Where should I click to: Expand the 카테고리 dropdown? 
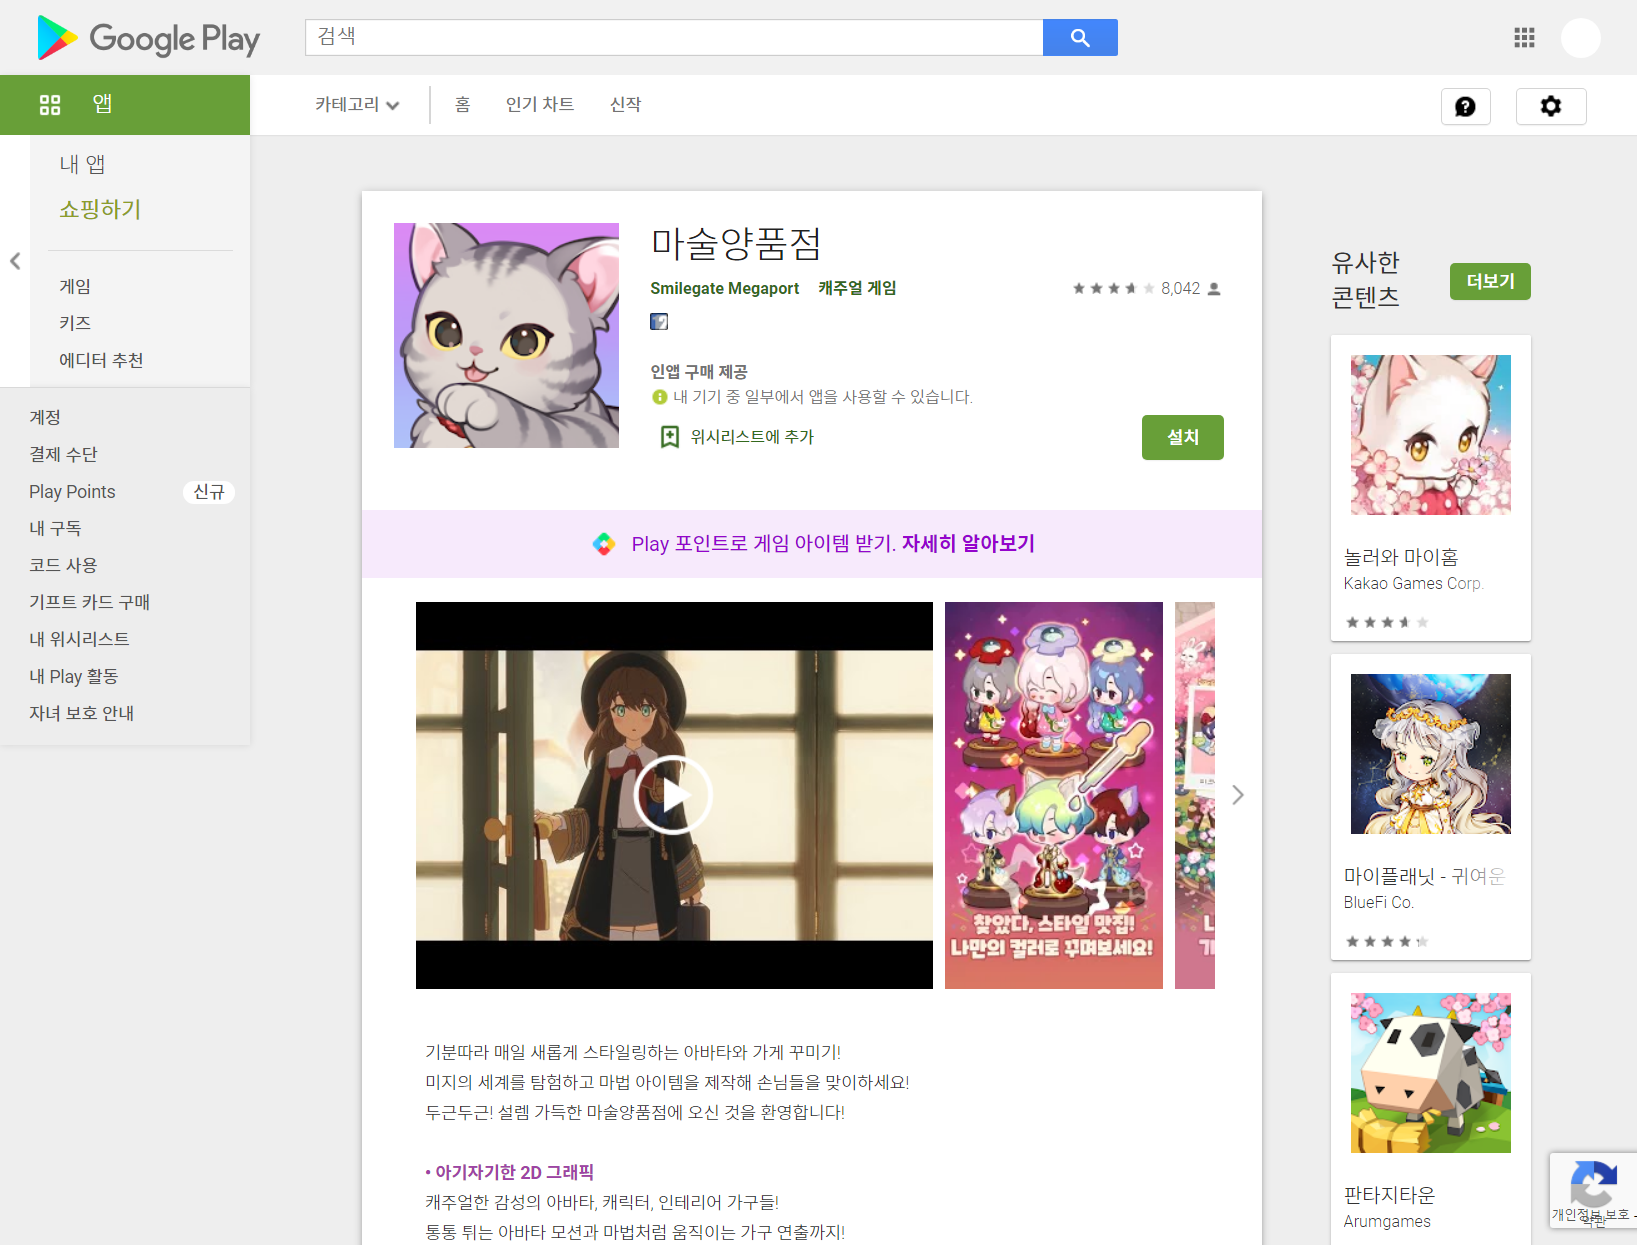[357, 105]
